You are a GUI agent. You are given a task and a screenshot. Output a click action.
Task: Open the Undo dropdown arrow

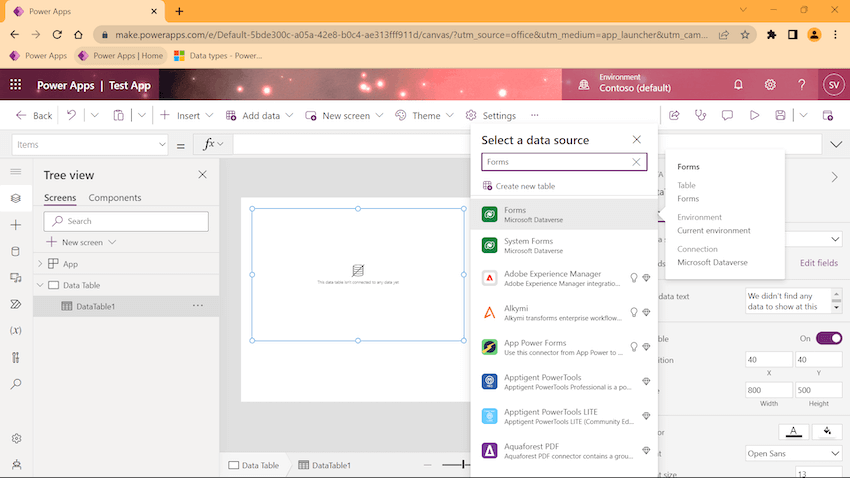94,115
